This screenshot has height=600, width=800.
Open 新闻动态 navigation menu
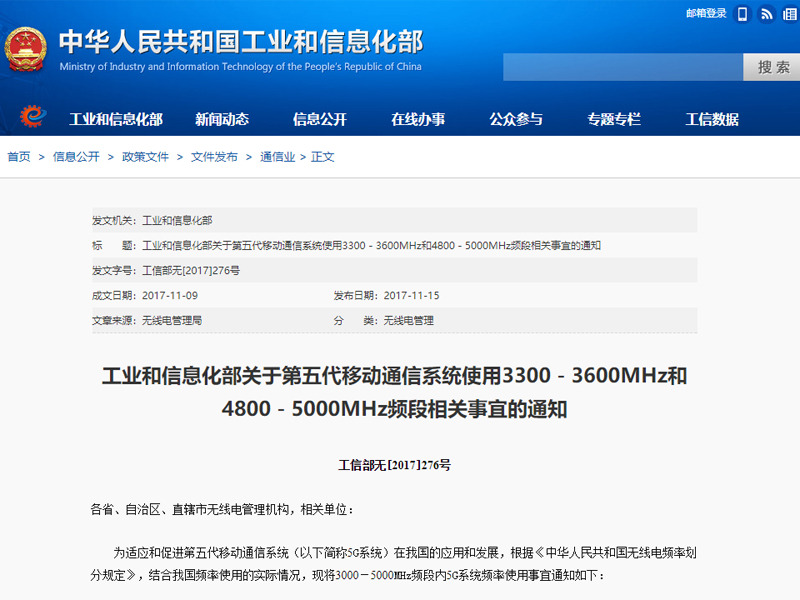point(222,119)
